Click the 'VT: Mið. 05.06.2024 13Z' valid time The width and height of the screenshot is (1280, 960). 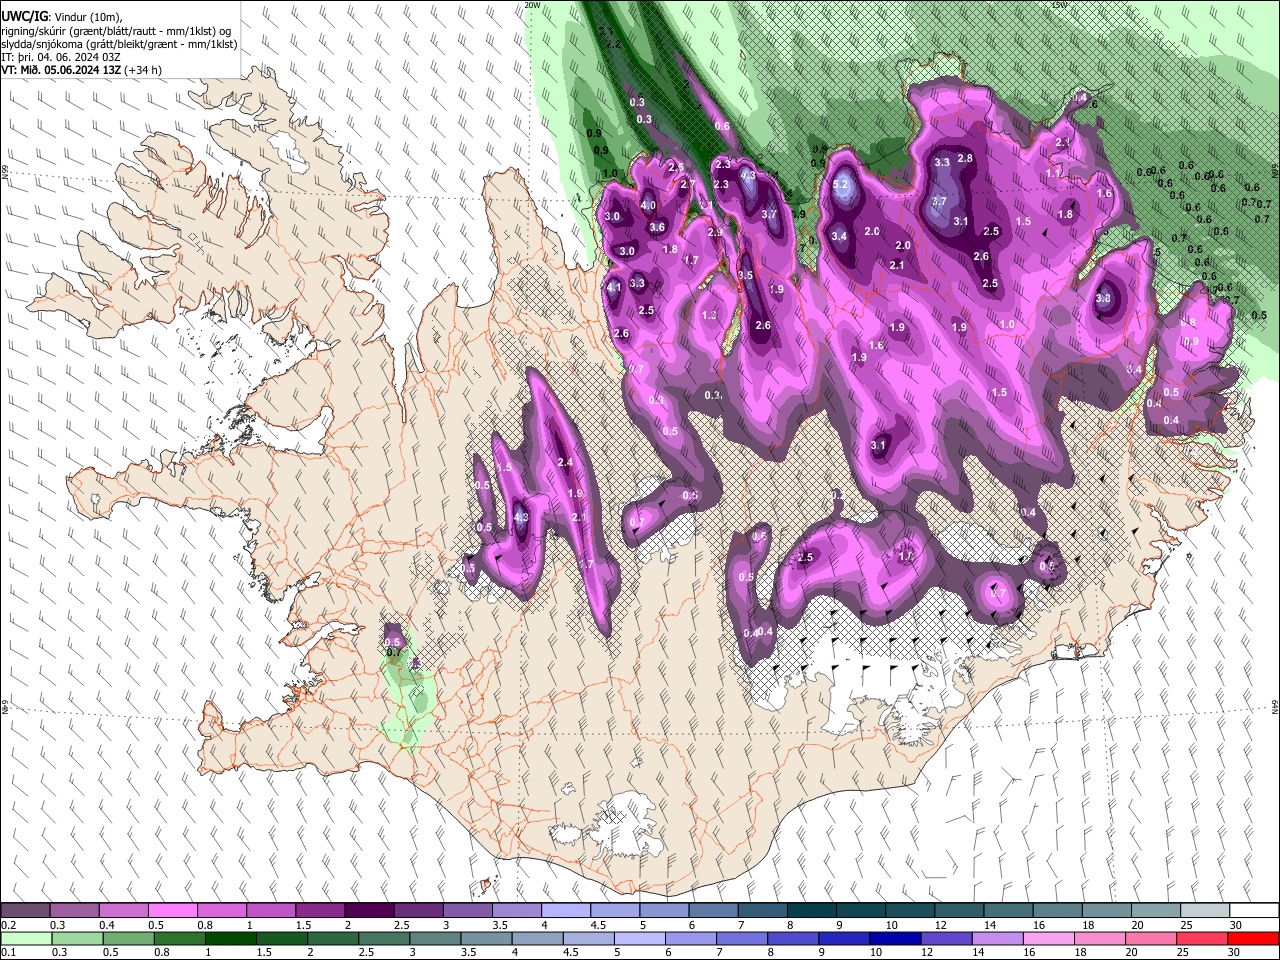(x=62, y=70)
